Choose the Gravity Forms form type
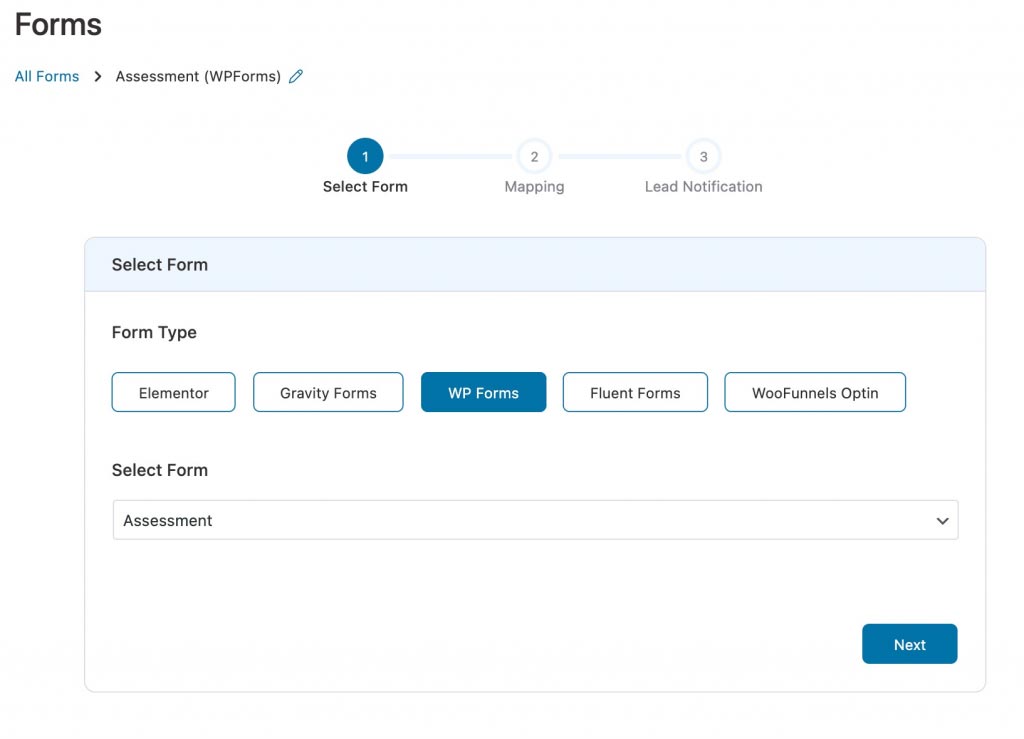This screenshot has width=1024, height=739. (328, 392)
